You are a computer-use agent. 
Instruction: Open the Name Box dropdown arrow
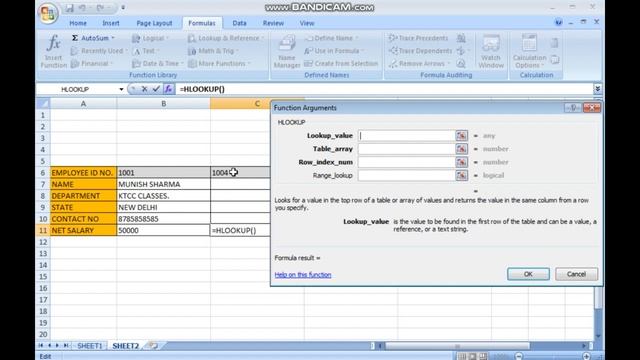pyautogui.click(x=121, y=89)
